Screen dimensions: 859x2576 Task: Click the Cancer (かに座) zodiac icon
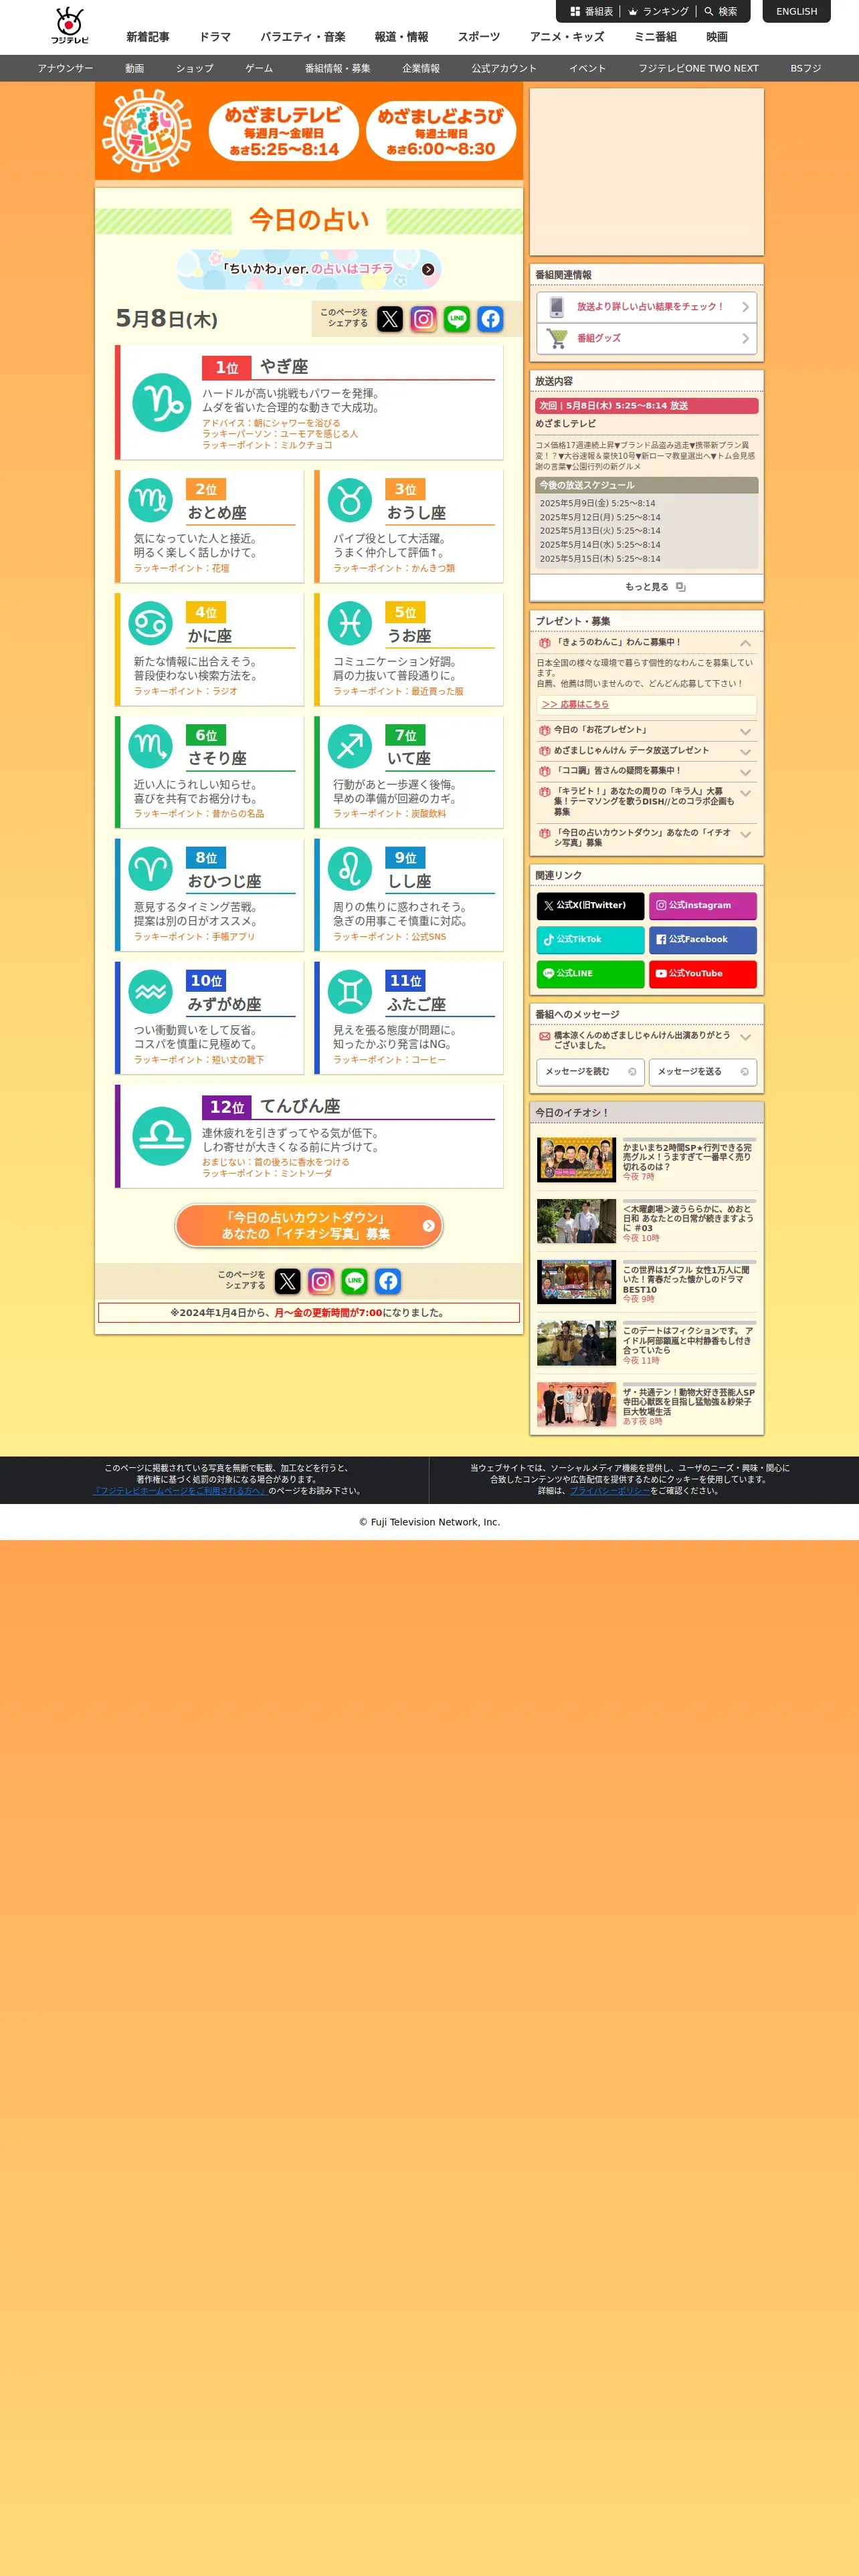pos(151,623)
